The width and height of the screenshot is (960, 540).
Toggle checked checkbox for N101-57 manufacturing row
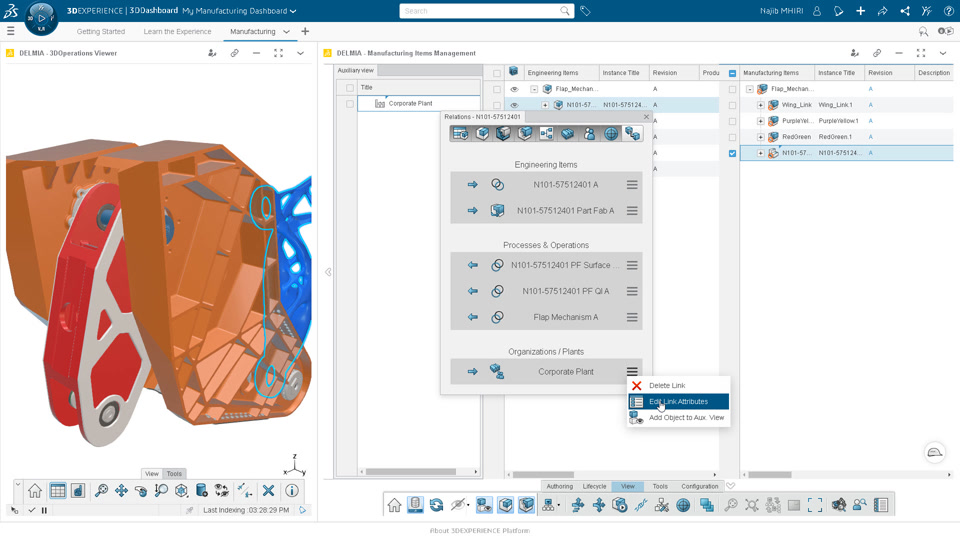click(x=732, y=153)
